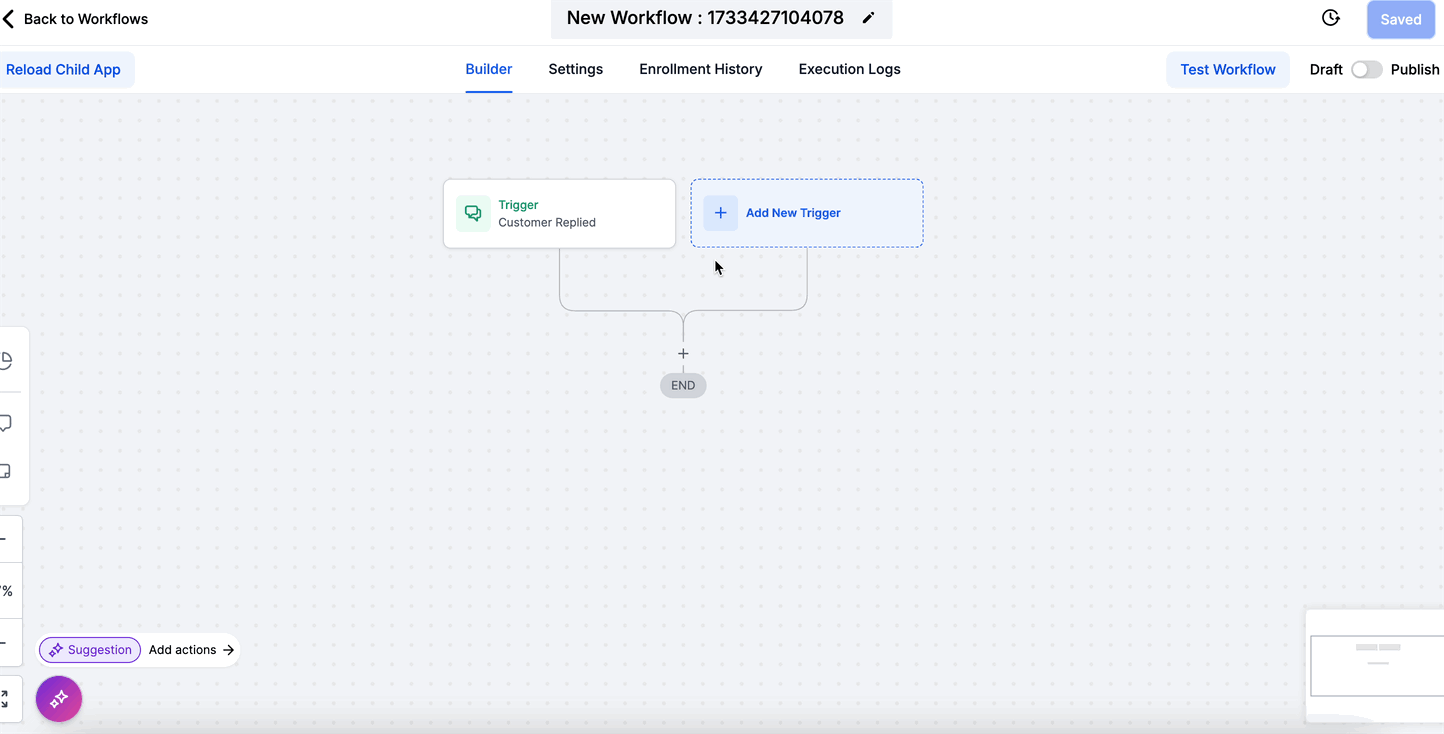Click the card panel icon in left sidebar
The width and height of the screenshot is (1444, 734).
(x=5, y=470)
